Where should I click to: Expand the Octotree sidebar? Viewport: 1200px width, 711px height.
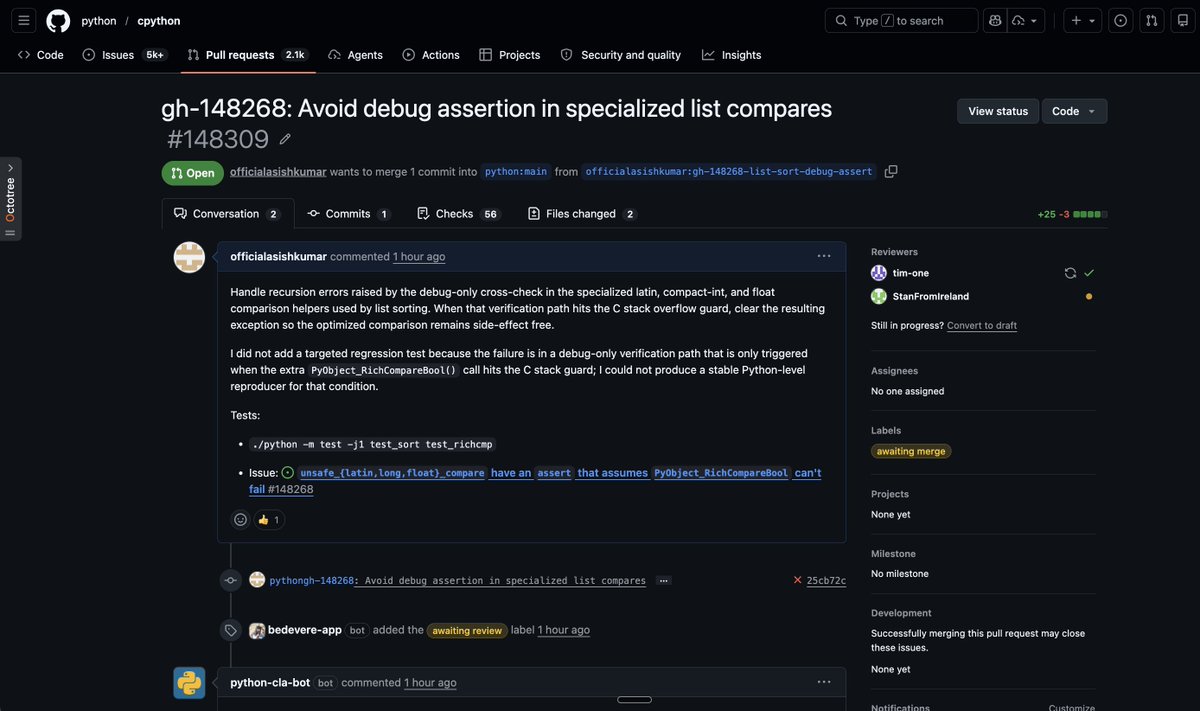click(10, 198)
